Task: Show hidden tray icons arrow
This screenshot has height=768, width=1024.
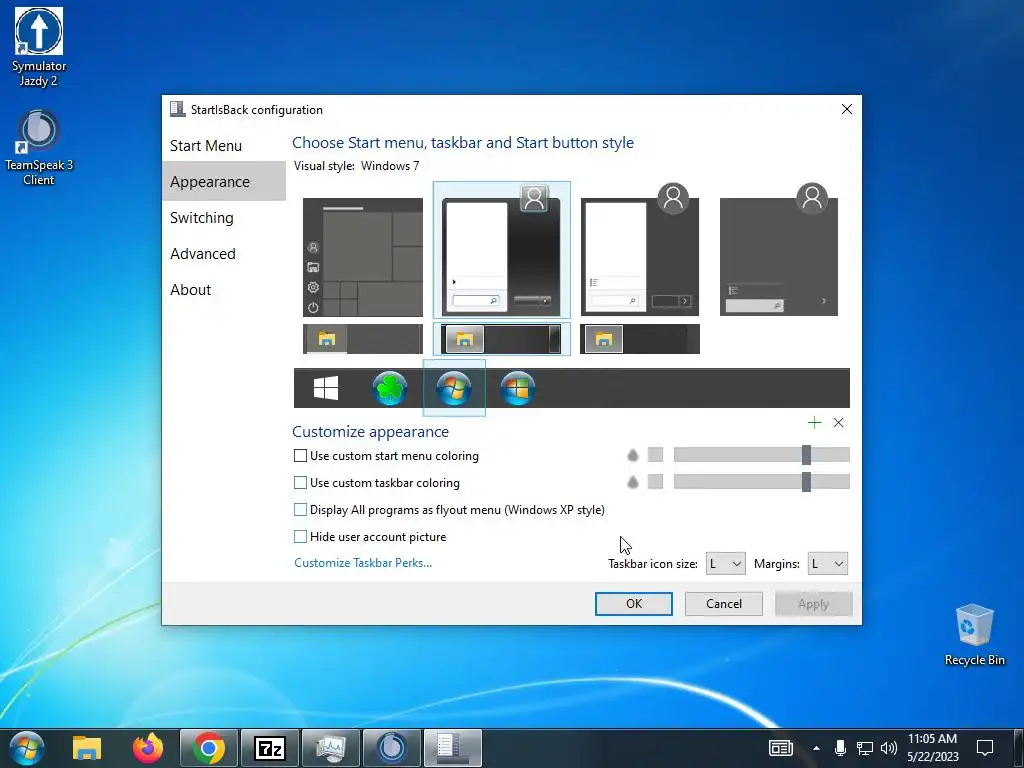Action: (816, 748)
